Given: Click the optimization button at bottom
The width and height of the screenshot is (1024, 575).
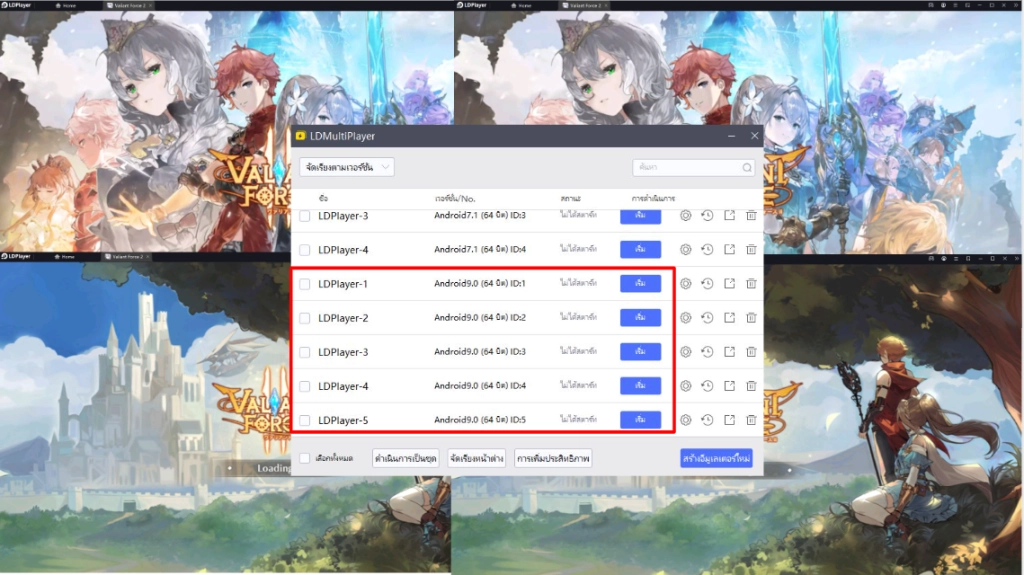Looking at the screenshot, I should click(552, 458).
